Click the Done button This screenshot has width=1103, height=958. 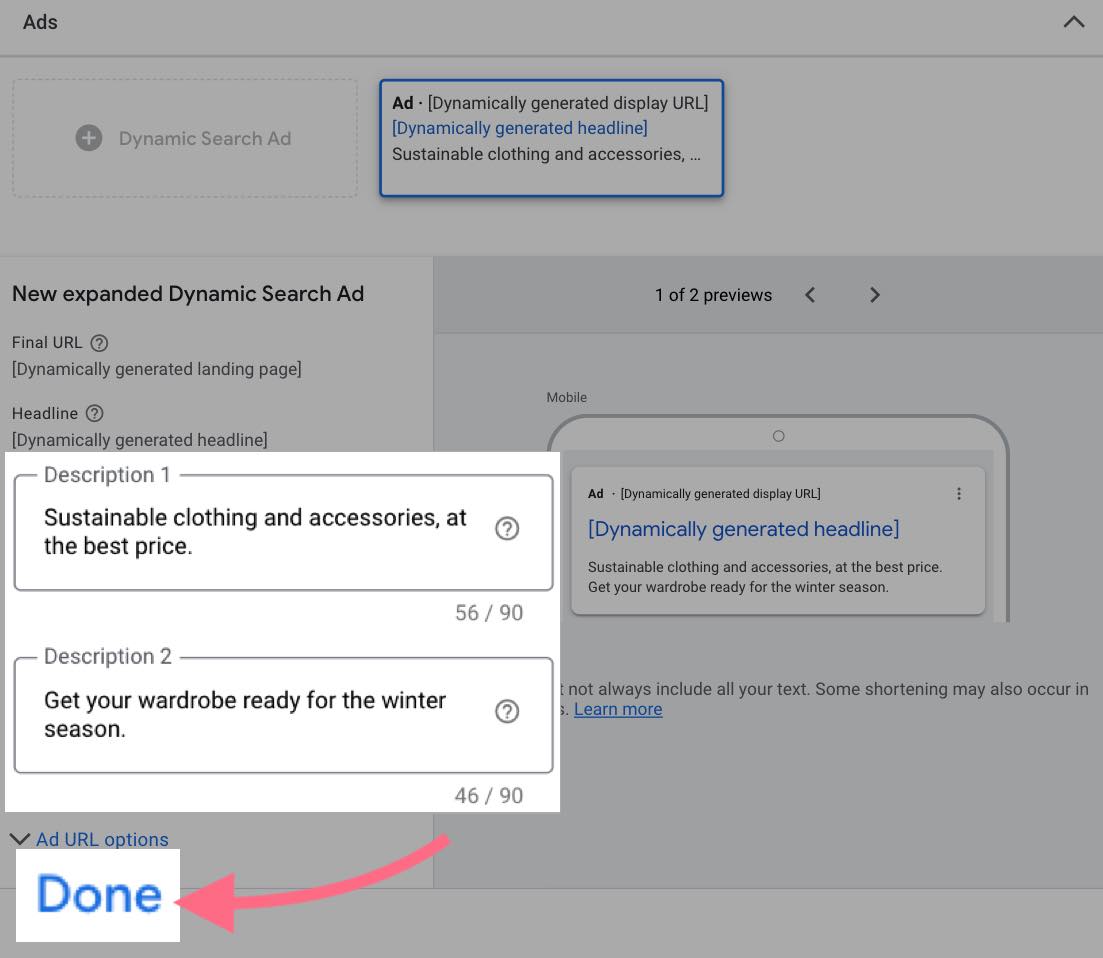coord(97,895)
